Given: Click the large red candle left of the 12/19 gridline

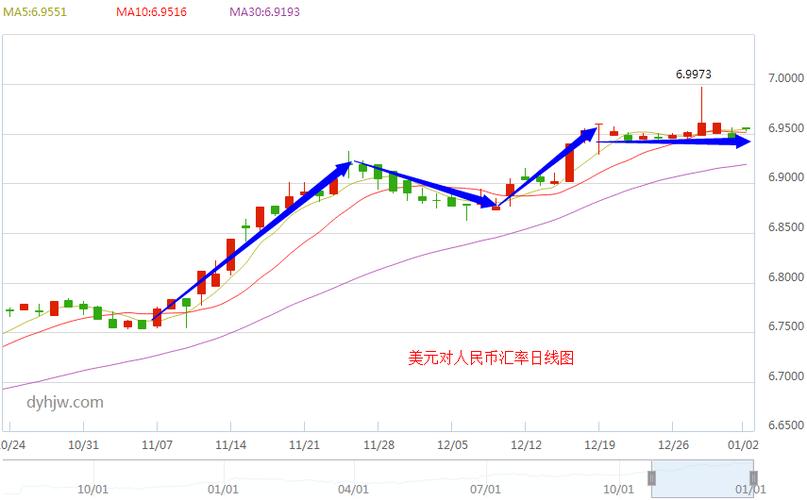Looking at the screenshot, I should click(569, 162).
